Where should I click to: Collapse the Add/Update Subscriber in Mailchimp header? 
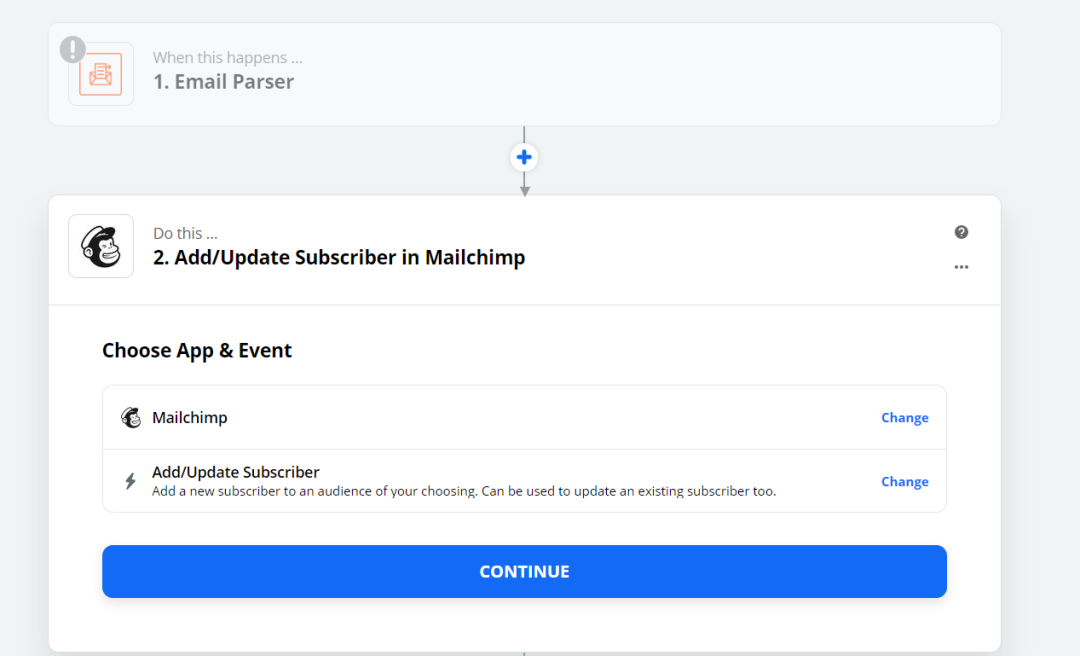tap(524, 250)
